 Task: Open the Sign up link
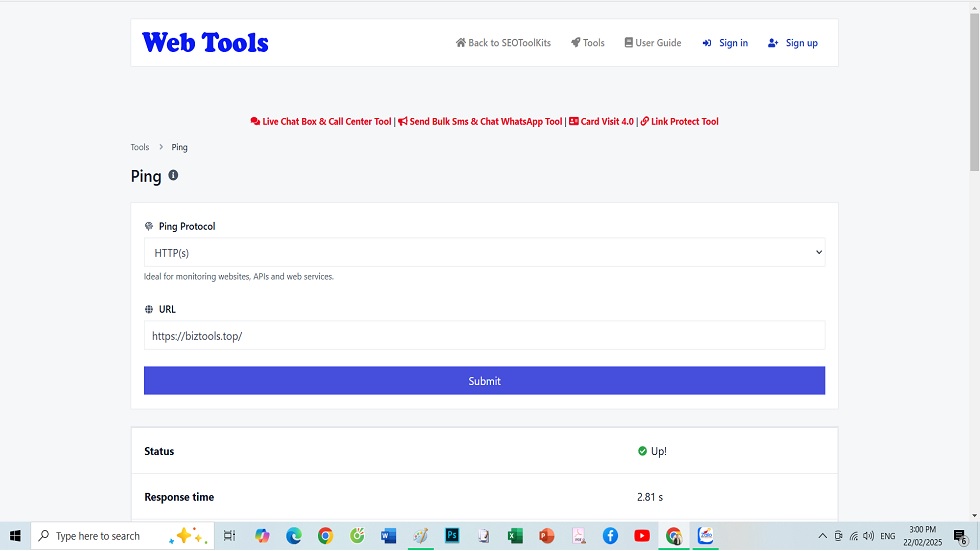[793, 43]
